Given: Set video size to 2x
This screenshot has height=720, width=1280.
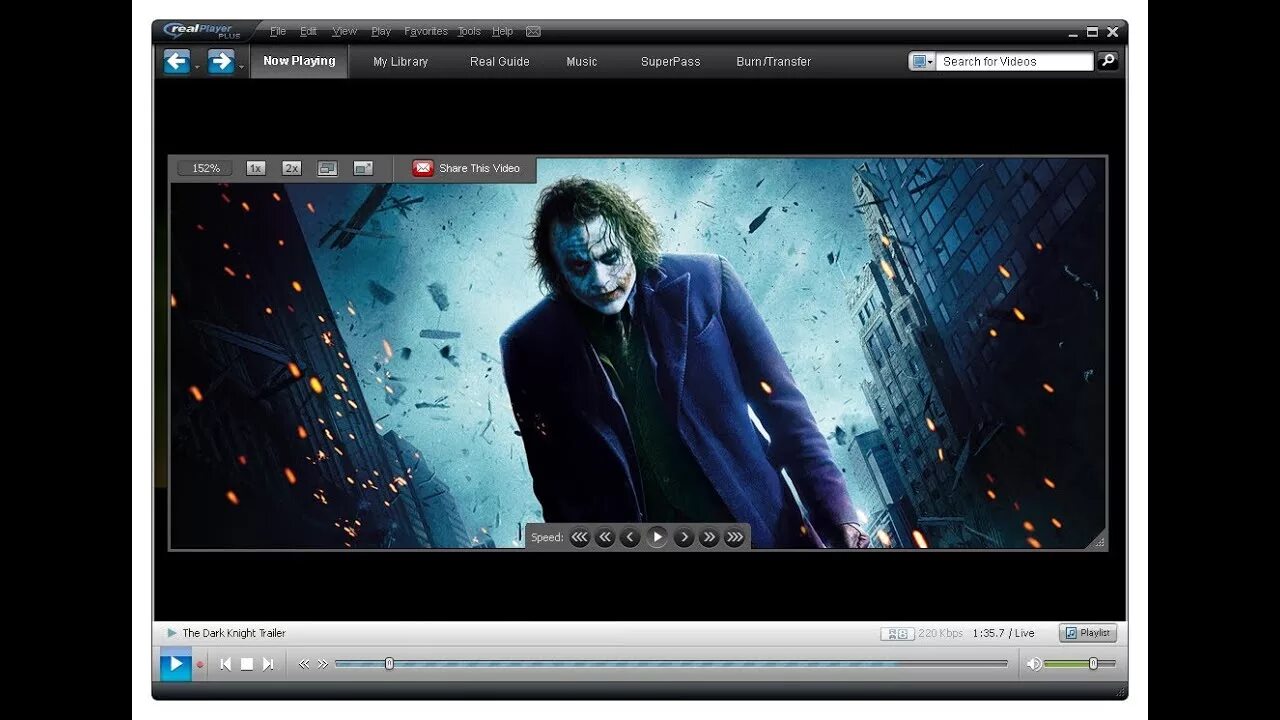Looking at the screenshot, I should [292, 168].
